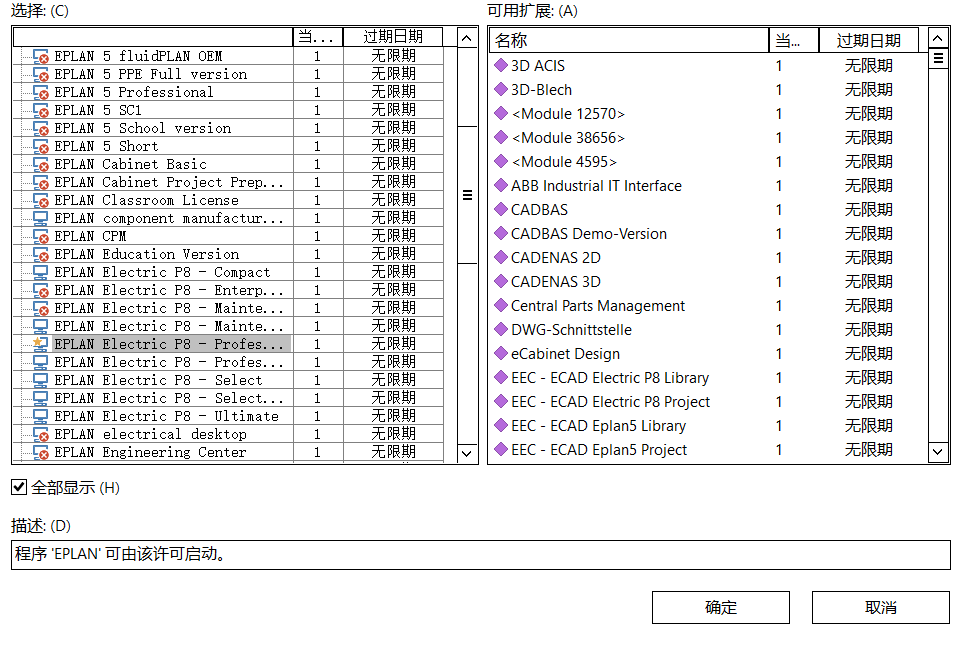957x645 pixels.
Task: Click the purple diamond icon beside 3D ACIS
Action: click(502, 65)
